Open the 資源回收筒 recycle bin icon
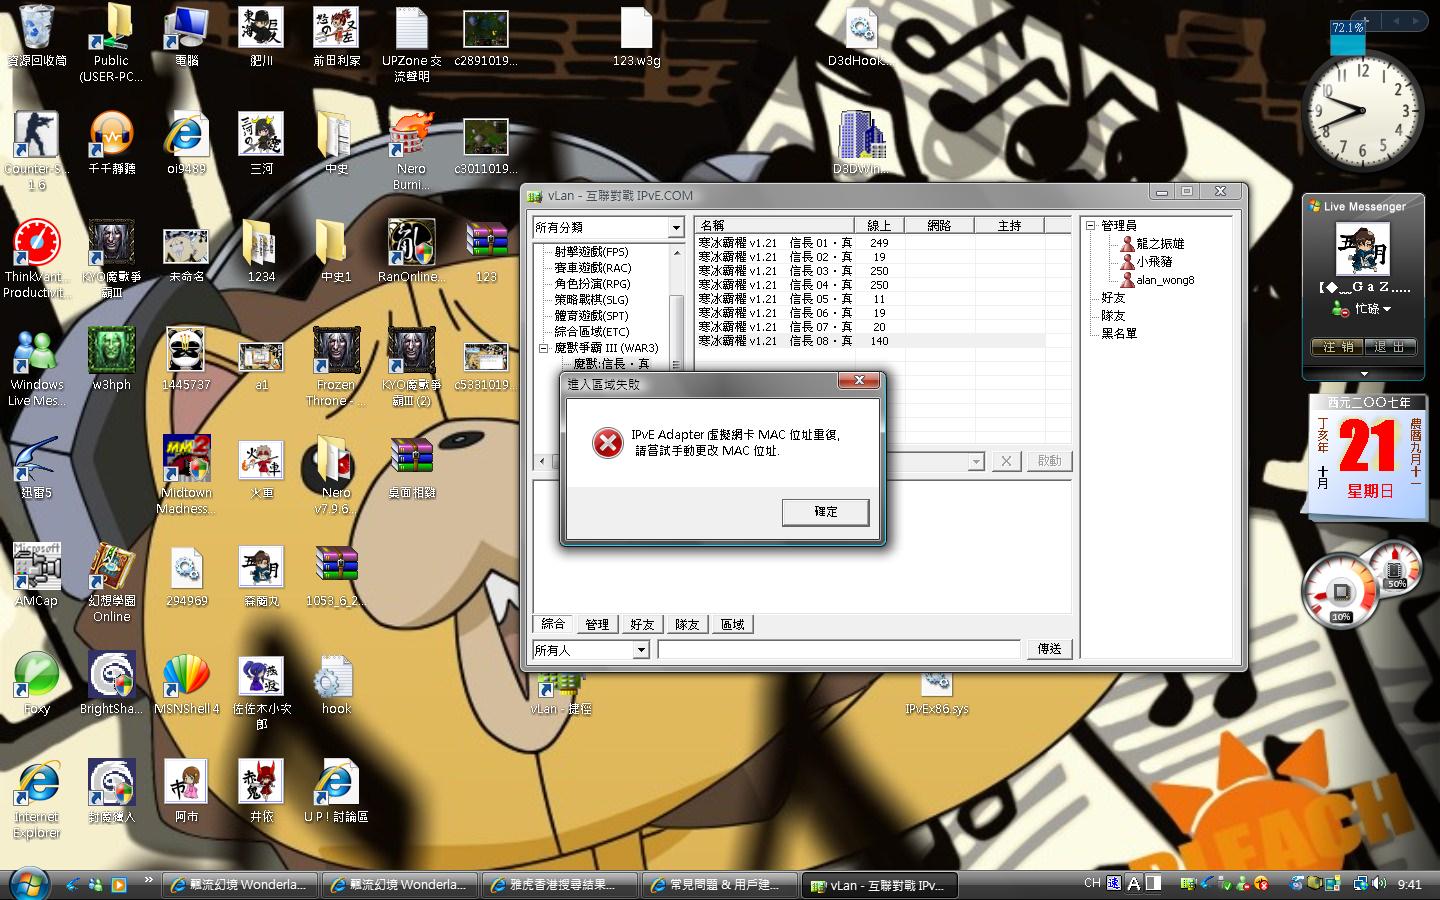1440x900 pixels. tap(37, 36)
